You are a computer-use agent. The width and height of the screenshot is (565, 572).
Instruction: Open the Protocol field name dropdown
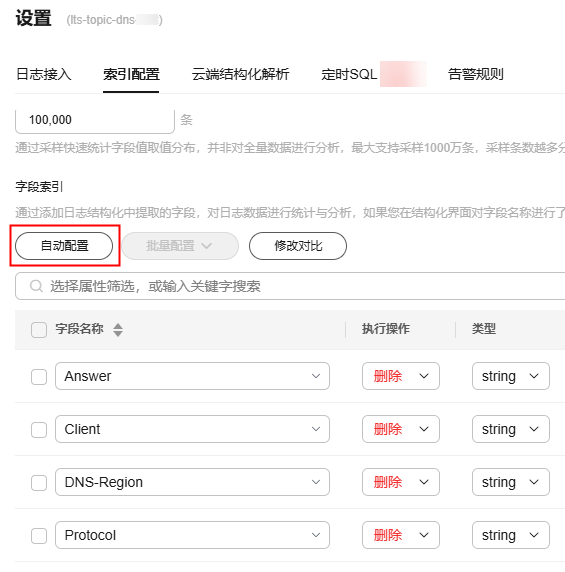[x=192, y=535]
